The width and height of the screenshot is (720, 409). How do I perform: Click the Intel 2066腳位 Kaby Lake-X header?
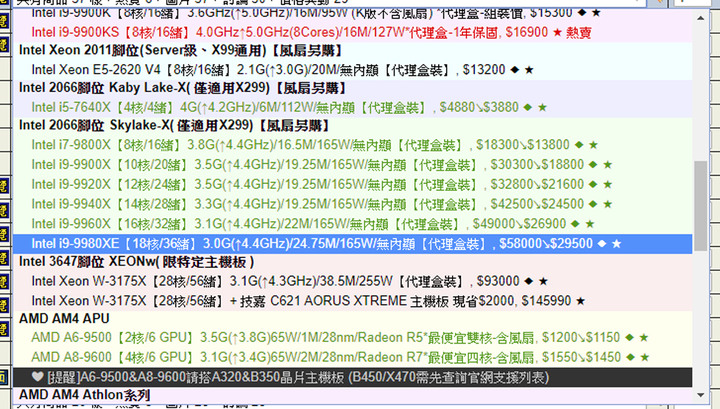tap(352, 88)
